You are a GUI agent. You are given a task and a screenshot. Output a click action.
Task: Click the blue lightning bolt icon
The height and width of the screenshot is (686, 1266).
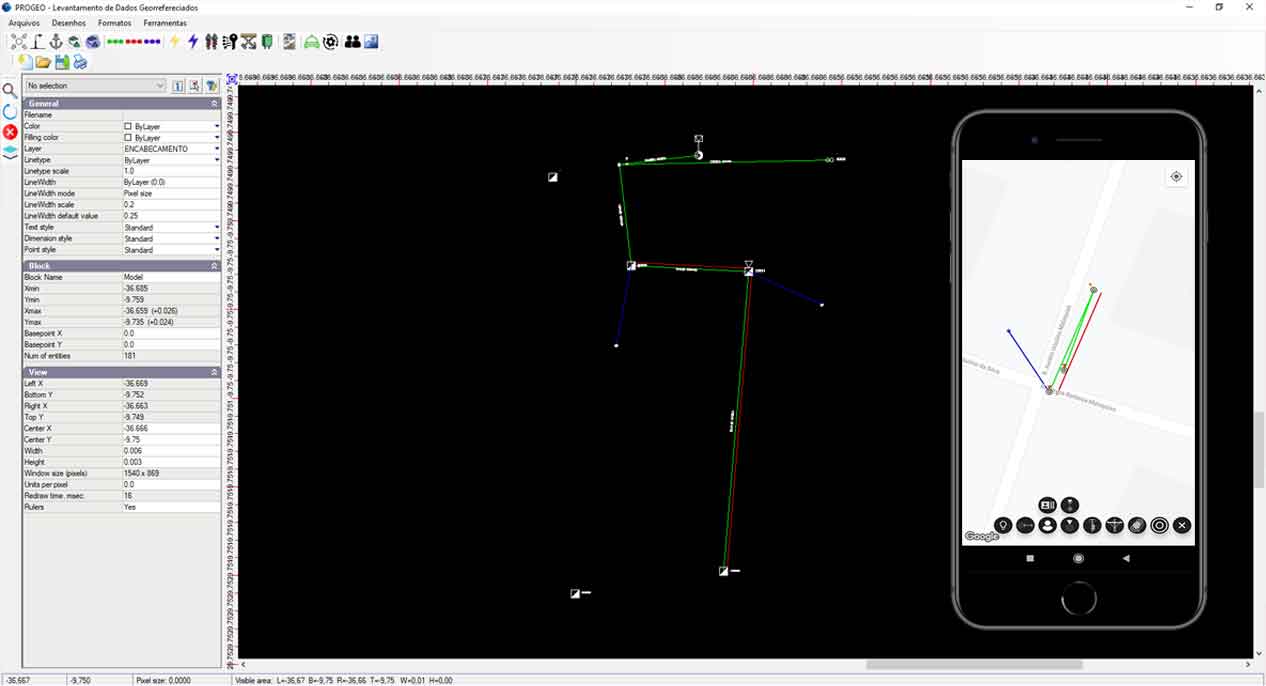point(193,42)
